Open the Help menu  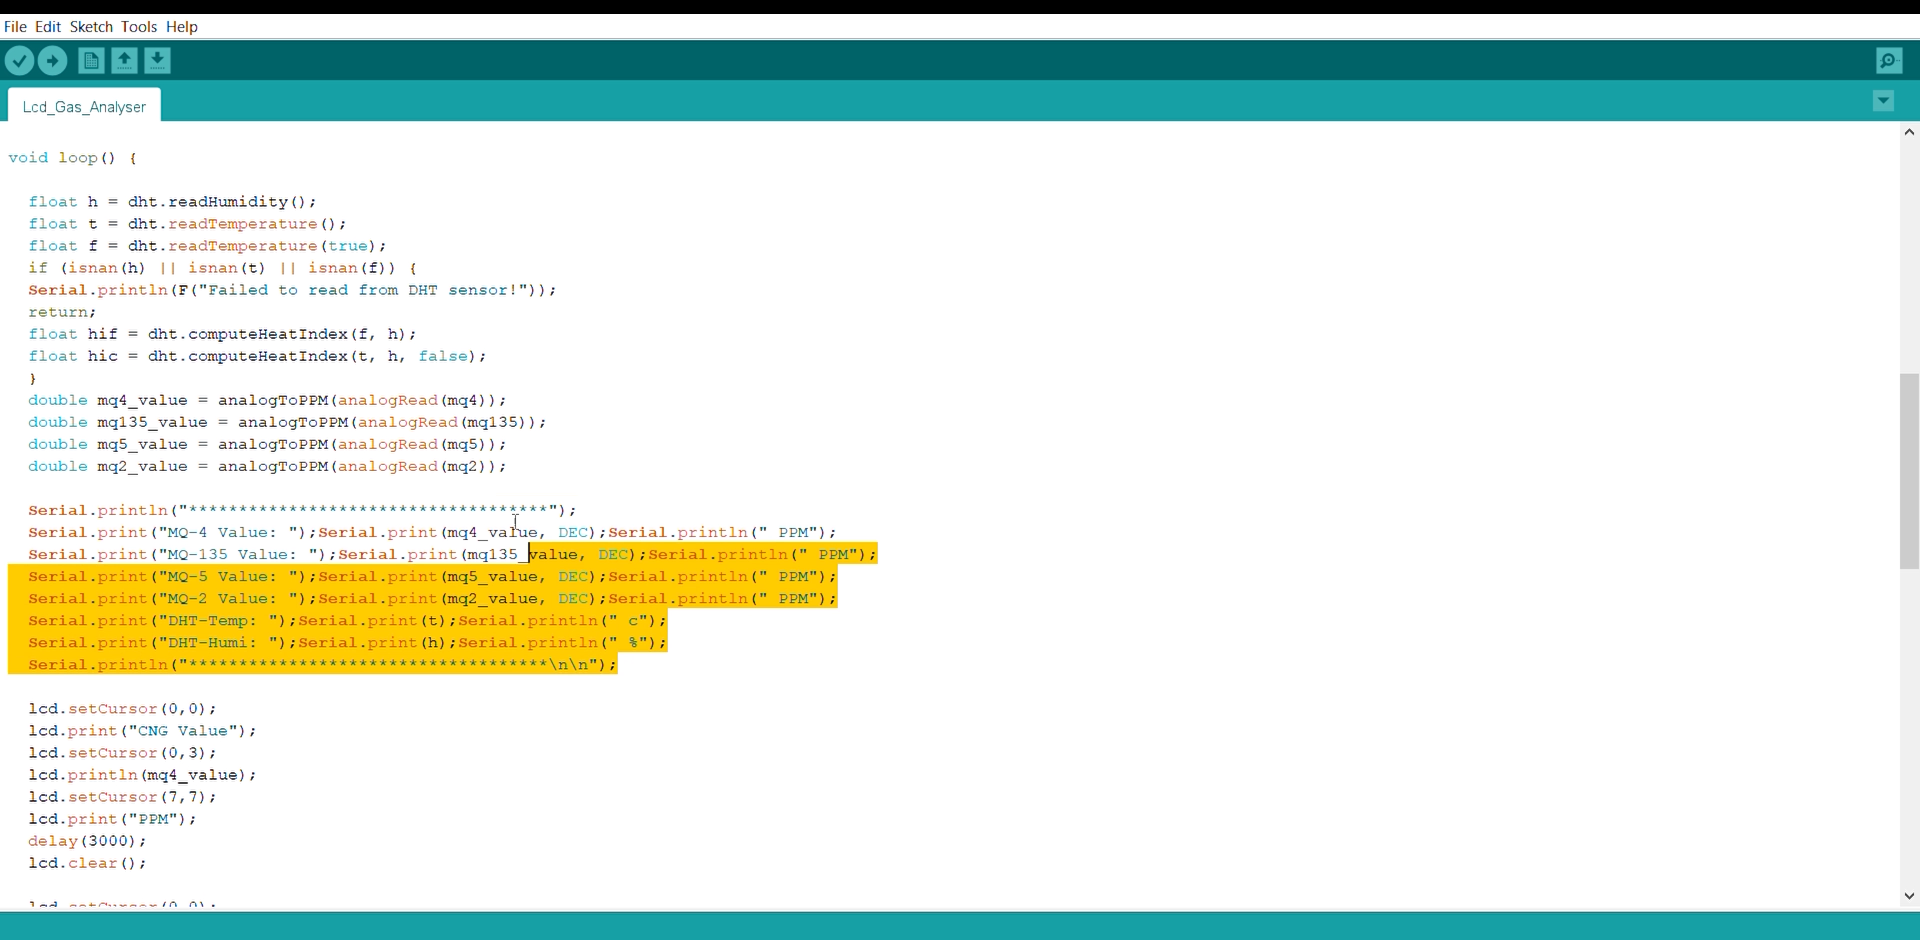point(182,27)
